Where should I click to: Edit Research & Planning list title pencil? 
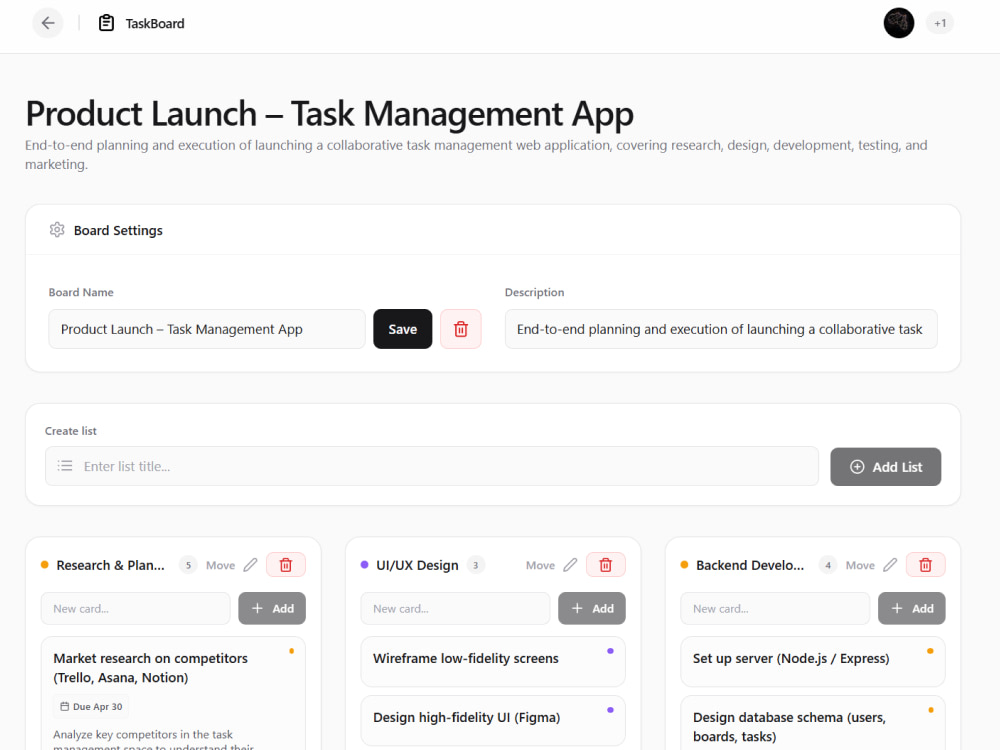click(251, 565)
